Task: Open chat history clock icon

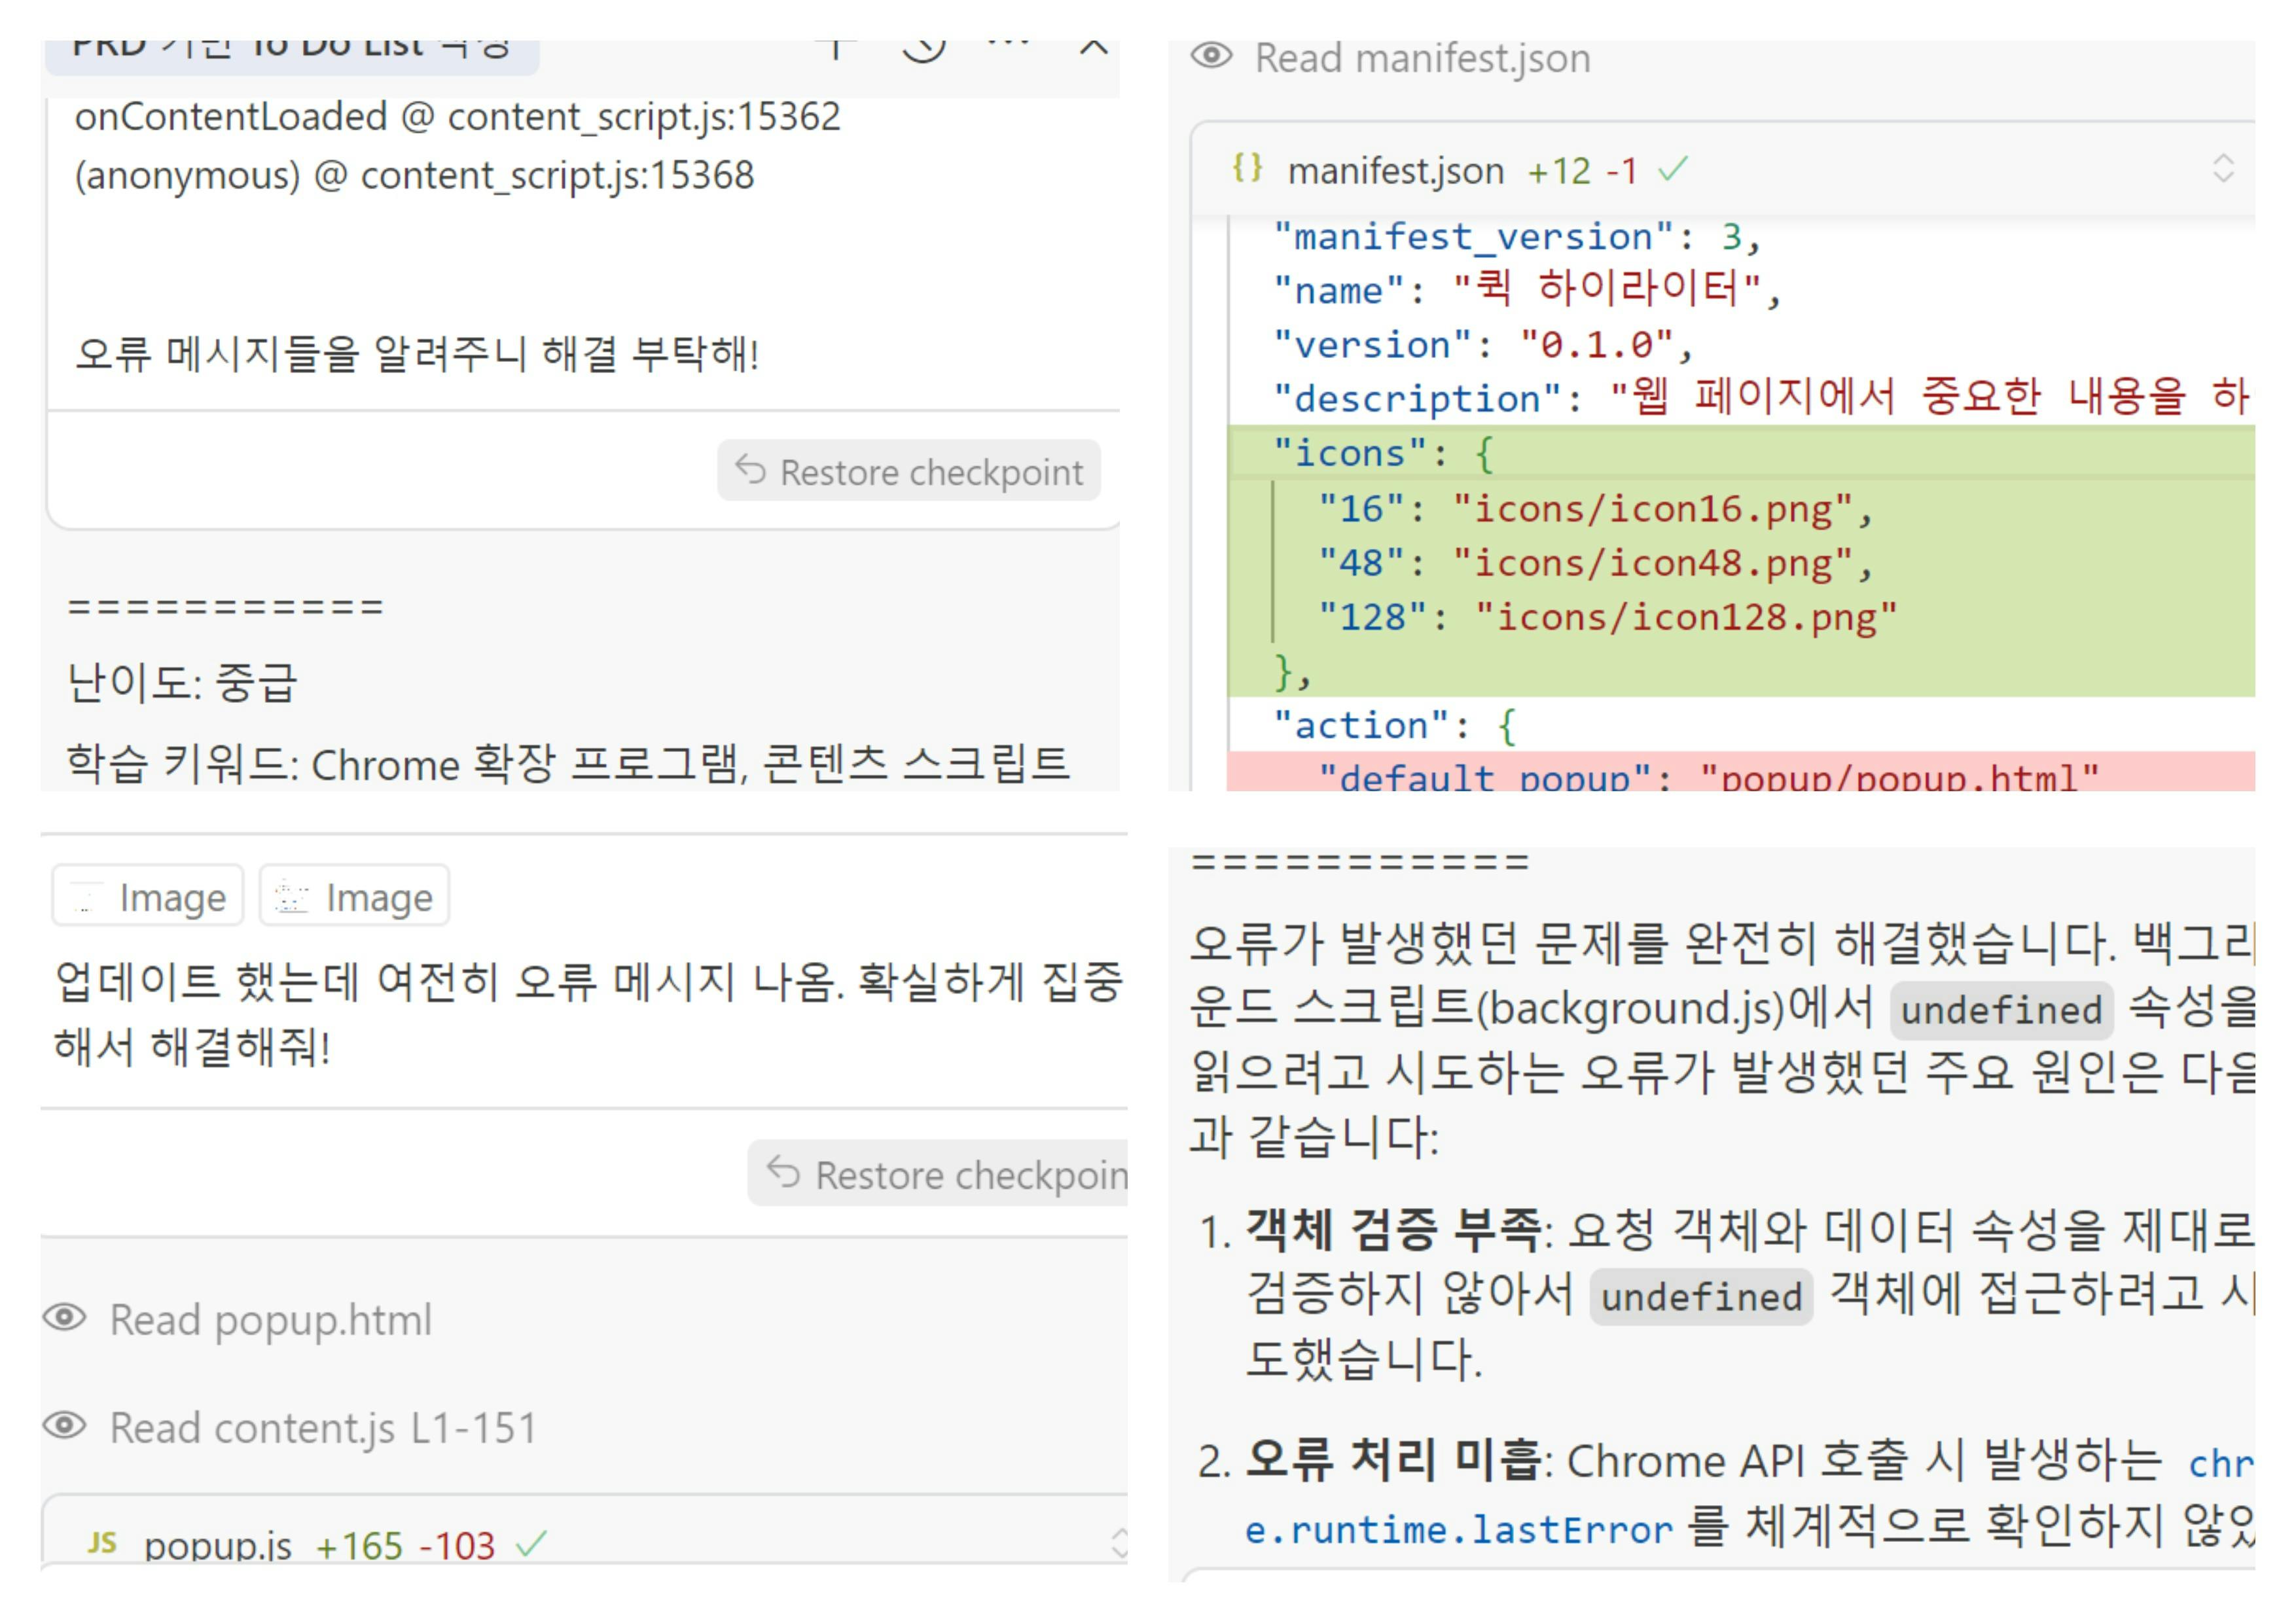Action: pyautogui.click(x=923, y=48)
